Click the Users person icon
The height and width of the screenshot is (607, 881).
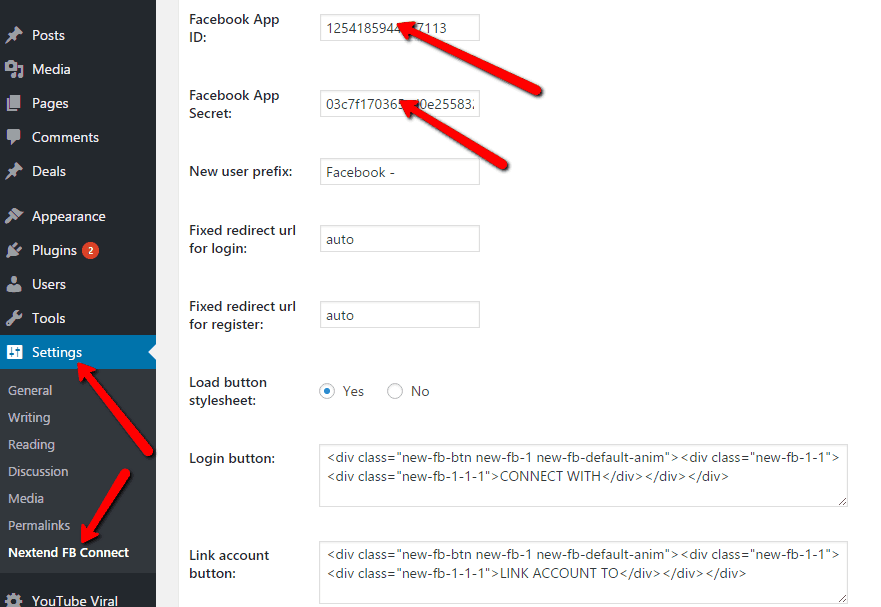[x=13, y=284]
